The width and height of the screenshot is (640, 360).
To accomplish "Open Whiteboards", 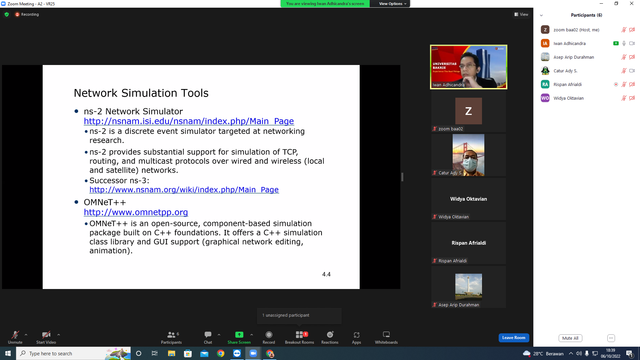I will coord(386,337).
